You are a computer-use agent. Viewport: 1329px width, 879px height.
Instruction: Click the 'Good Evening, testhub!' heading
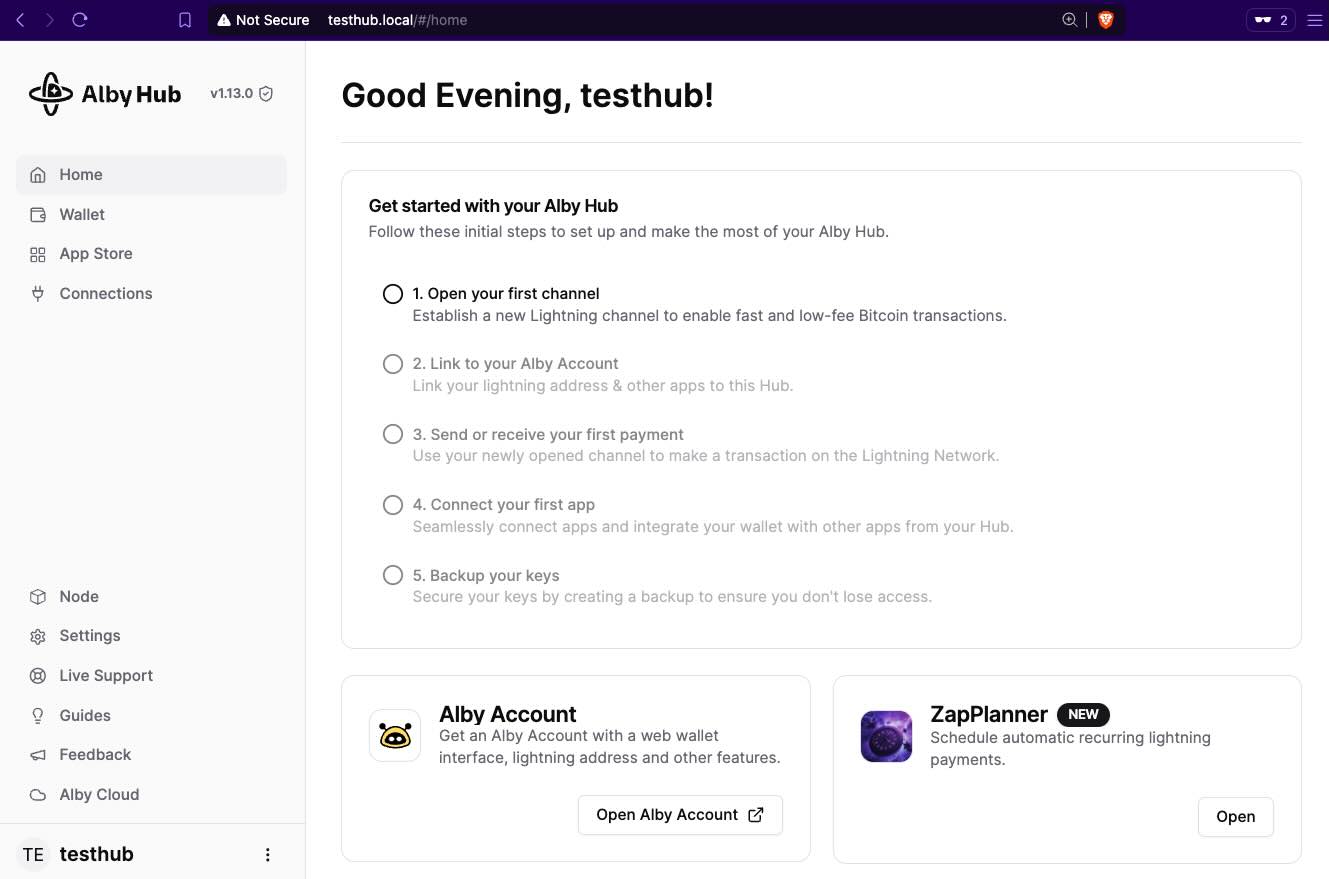click(528, 96)
